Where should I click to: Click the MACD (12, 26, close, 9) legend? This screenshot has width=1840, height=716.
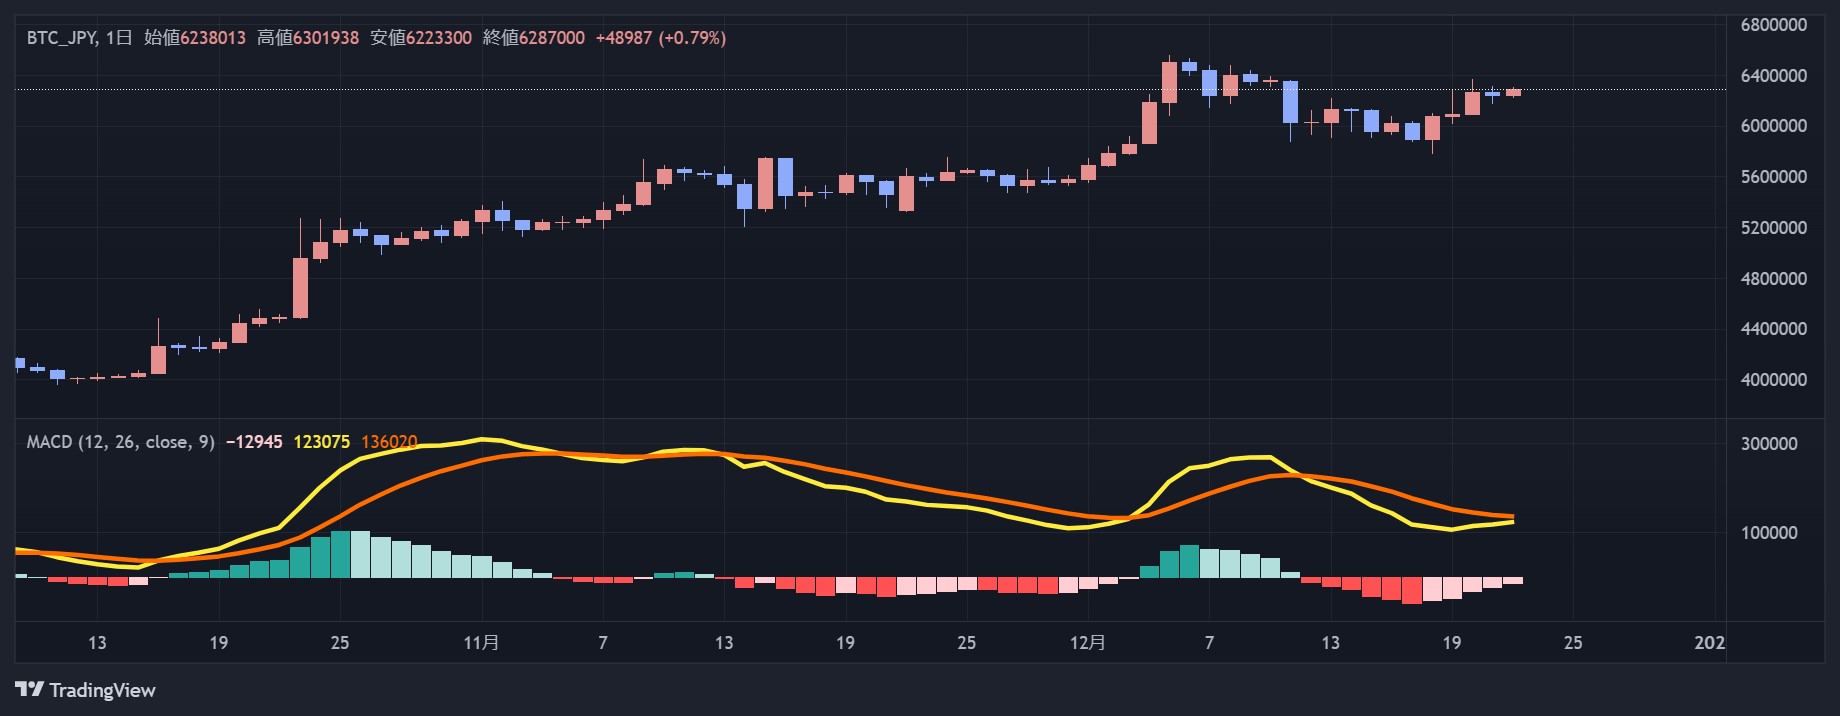(x=120, y=442)
